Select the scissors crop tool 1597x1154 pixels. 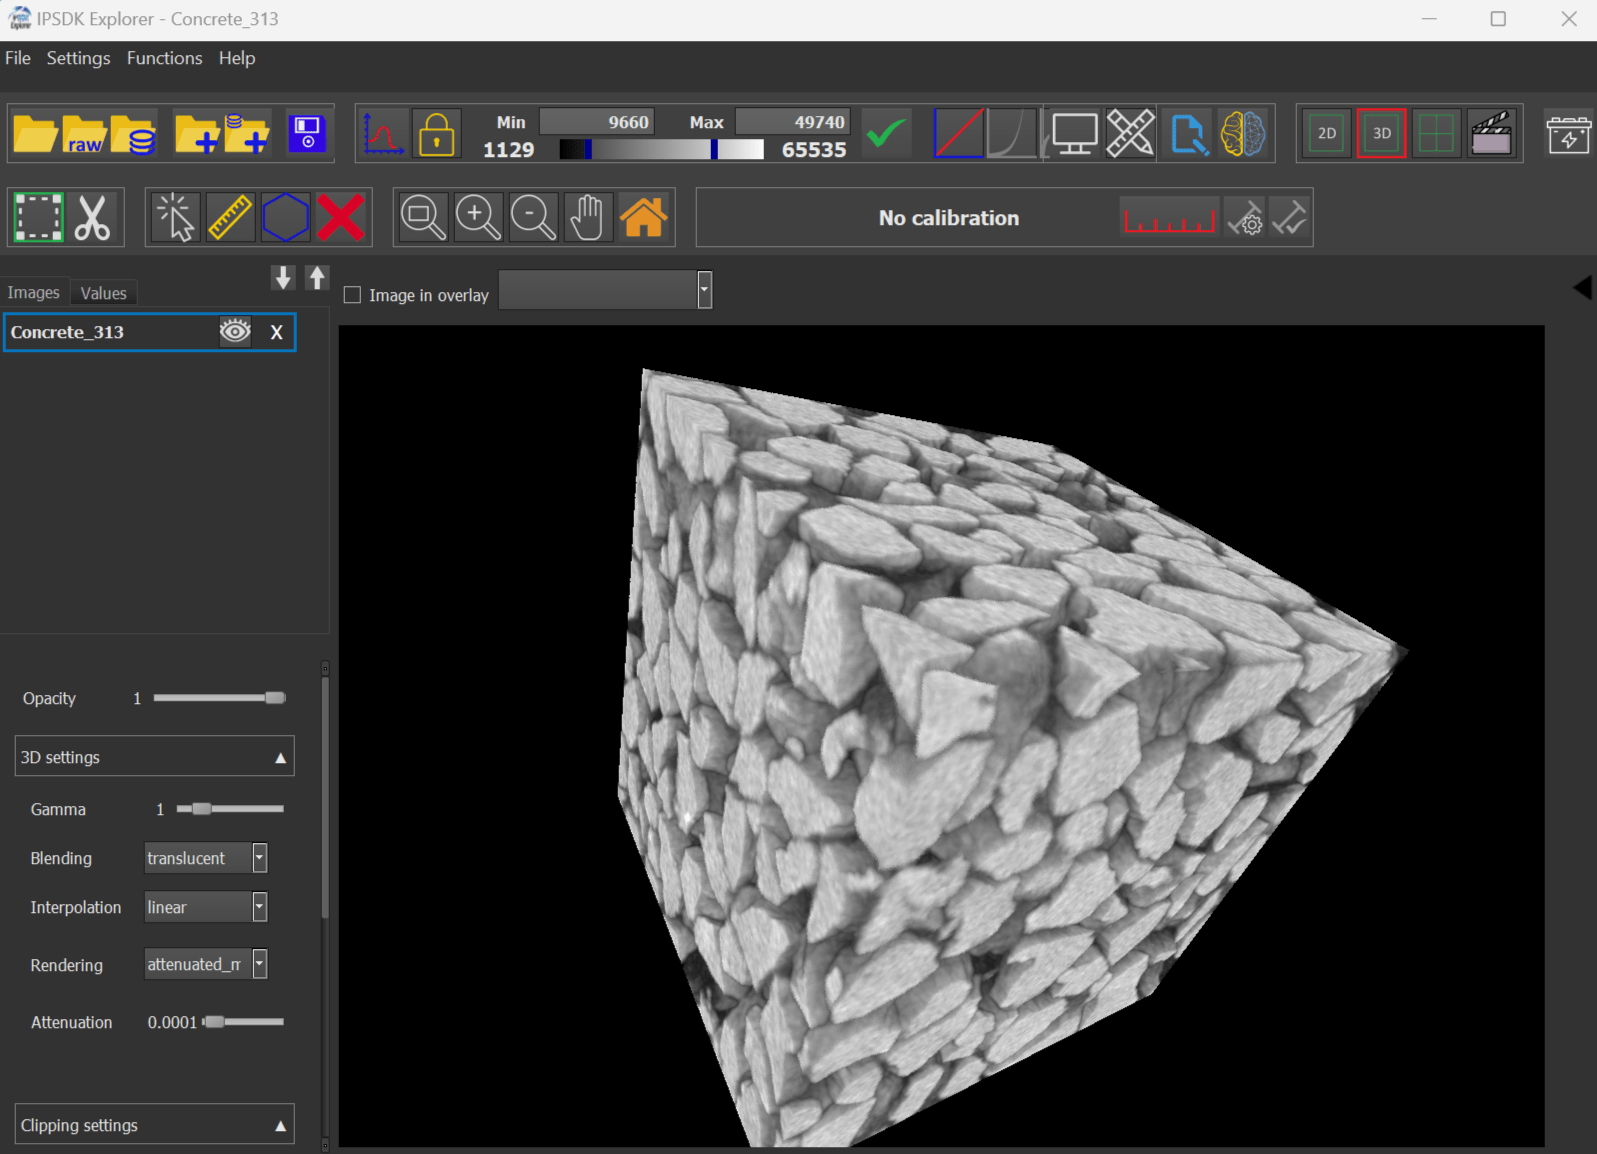[93, 218]
